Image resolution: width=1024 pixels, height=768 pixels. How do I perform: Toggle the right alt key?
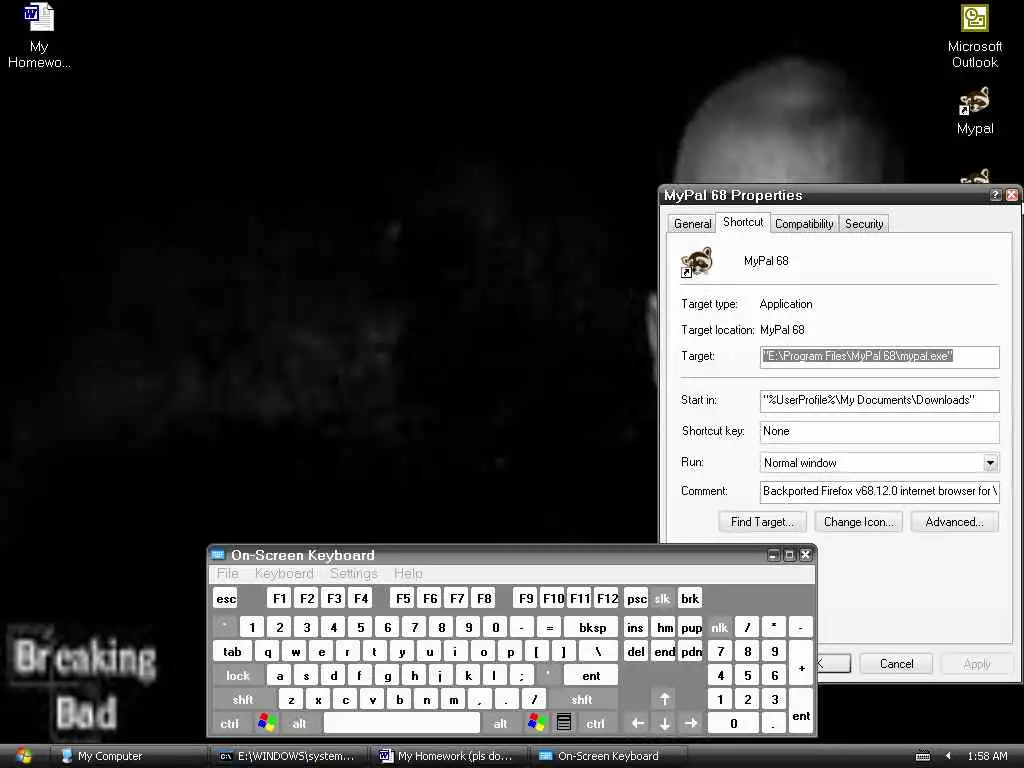click(500, 723)
